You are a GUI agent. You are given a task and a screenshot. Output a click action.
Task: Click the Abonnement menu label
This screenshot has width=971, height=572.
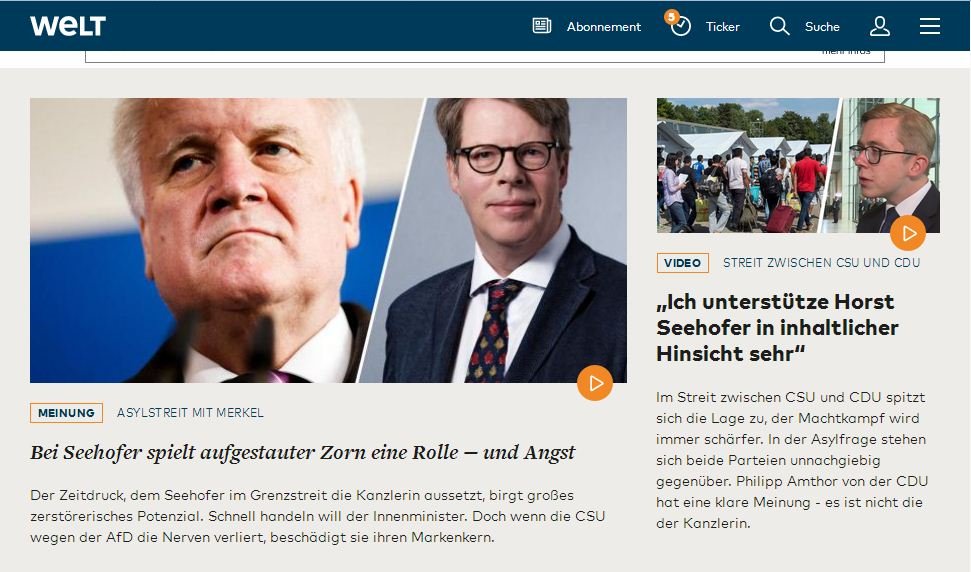604,27
